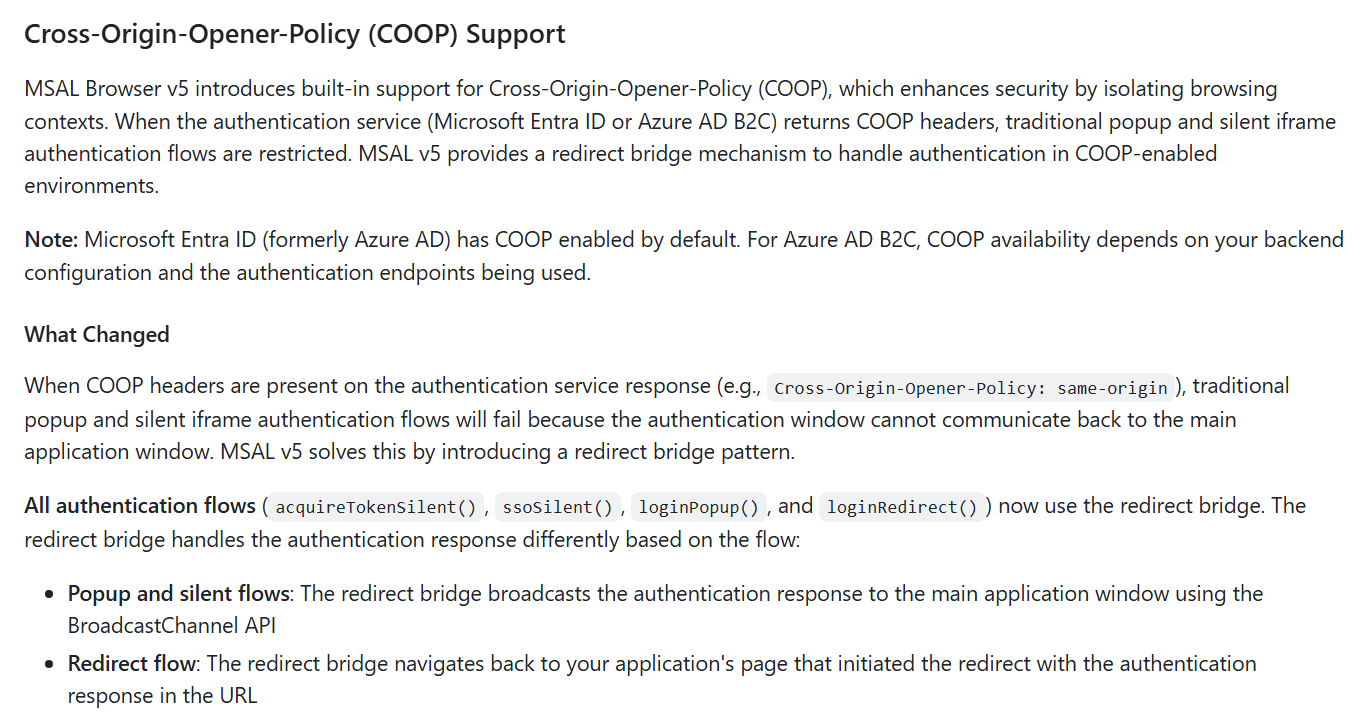Viewport: 1364px width, 722px height.
Task: Click the BroadcastChannel API text
Action: tap(172, 626)
